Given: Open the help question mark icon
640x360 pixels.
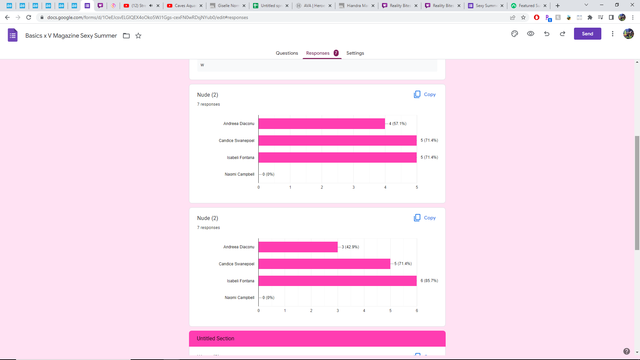Looking at the screenshot, I should tap(627, 351).
